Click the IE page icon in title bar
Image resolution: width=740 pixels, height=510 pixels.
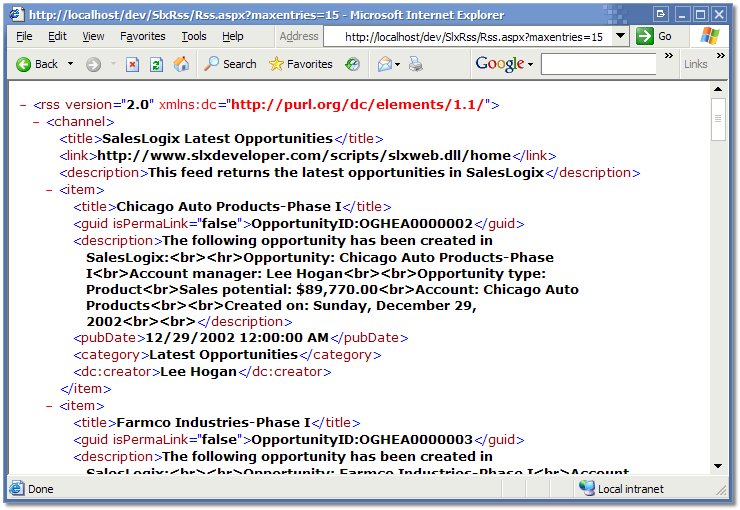[17, 14]
